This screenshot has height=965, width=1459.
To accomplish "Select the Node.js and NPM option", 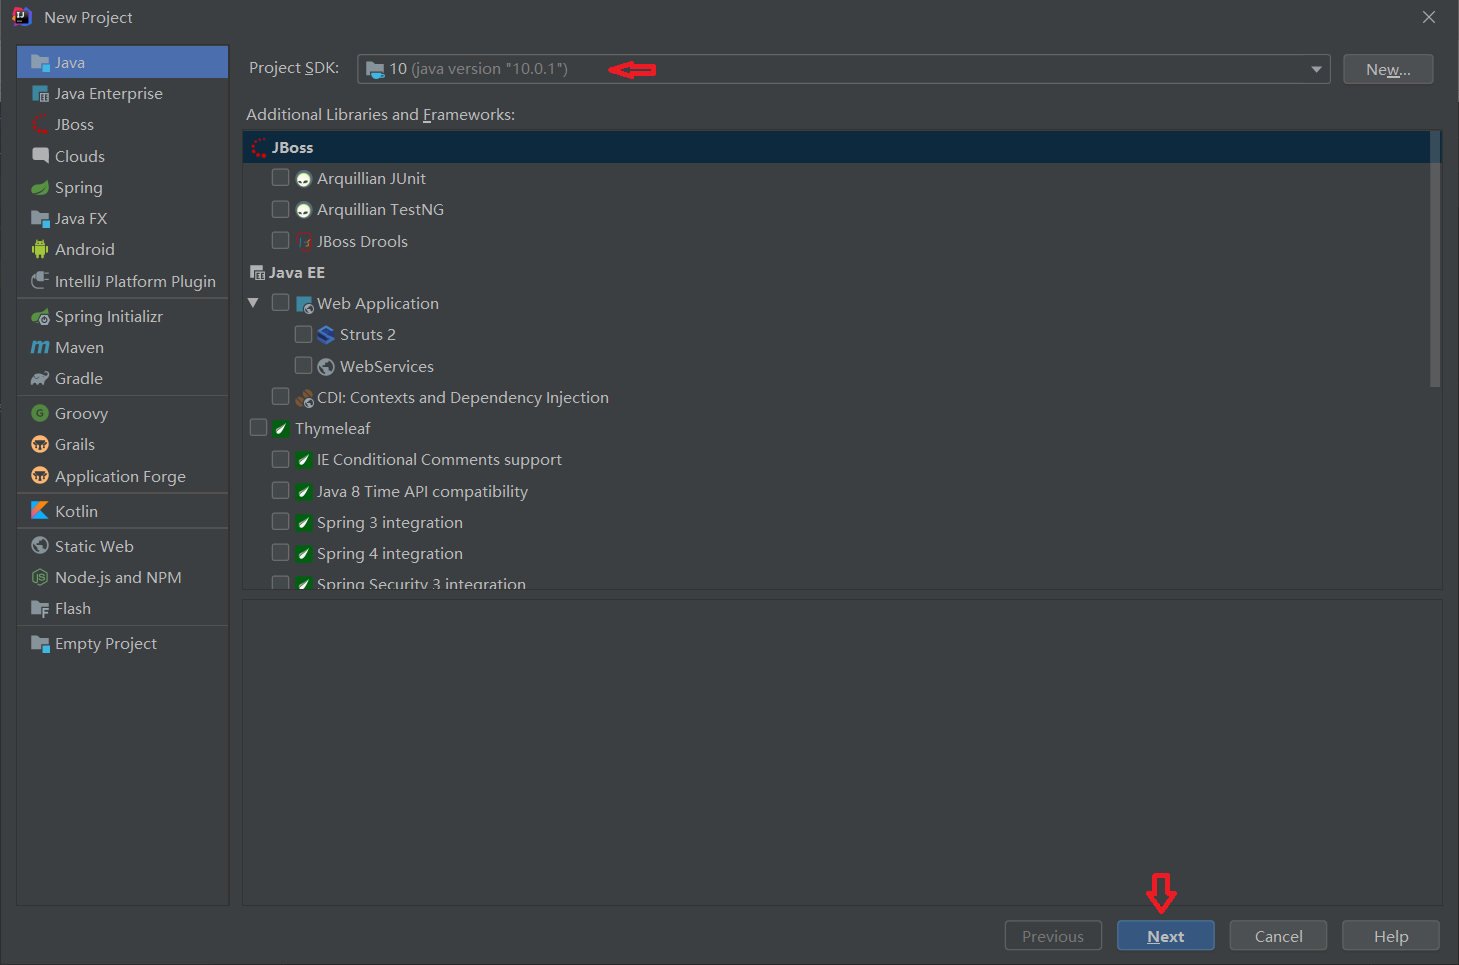I will click(x=118, y=577).
